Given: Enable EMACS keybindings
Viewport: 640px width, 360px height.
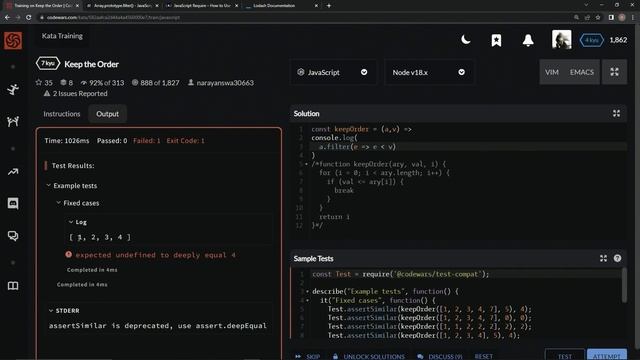Looking at the screenshot, I should tap(582, 72).
